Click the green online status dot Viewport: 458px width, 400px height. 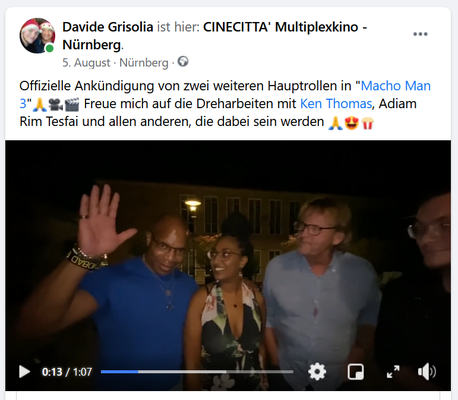[x=50, y=48]
